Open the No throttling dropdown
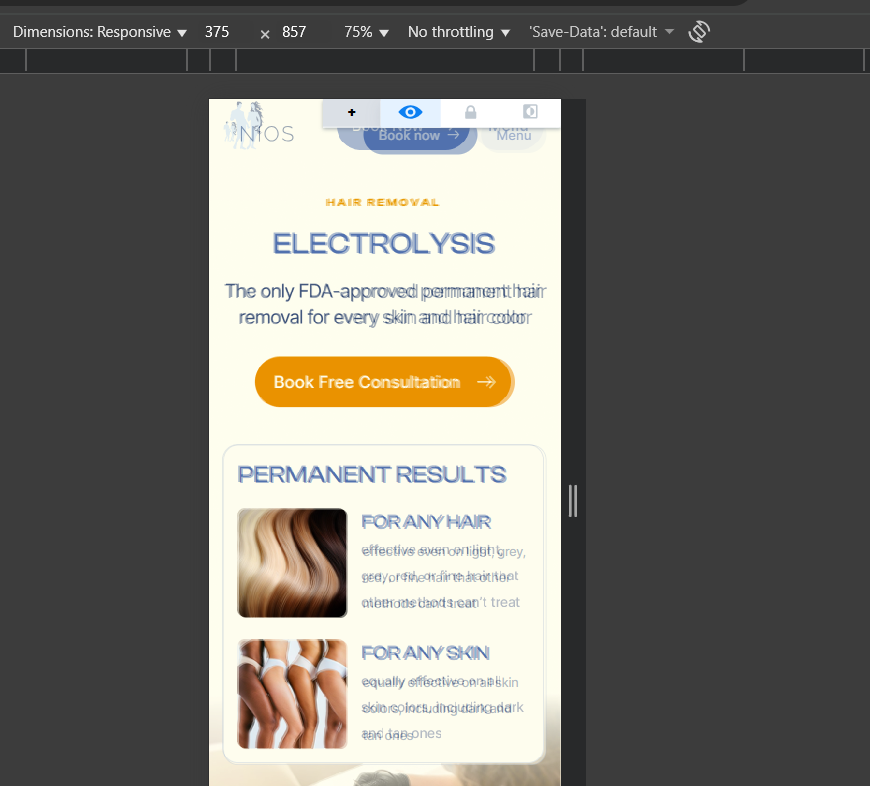This screenshot has height=786, width=870. pyautogui.click(x=459, y=32)
